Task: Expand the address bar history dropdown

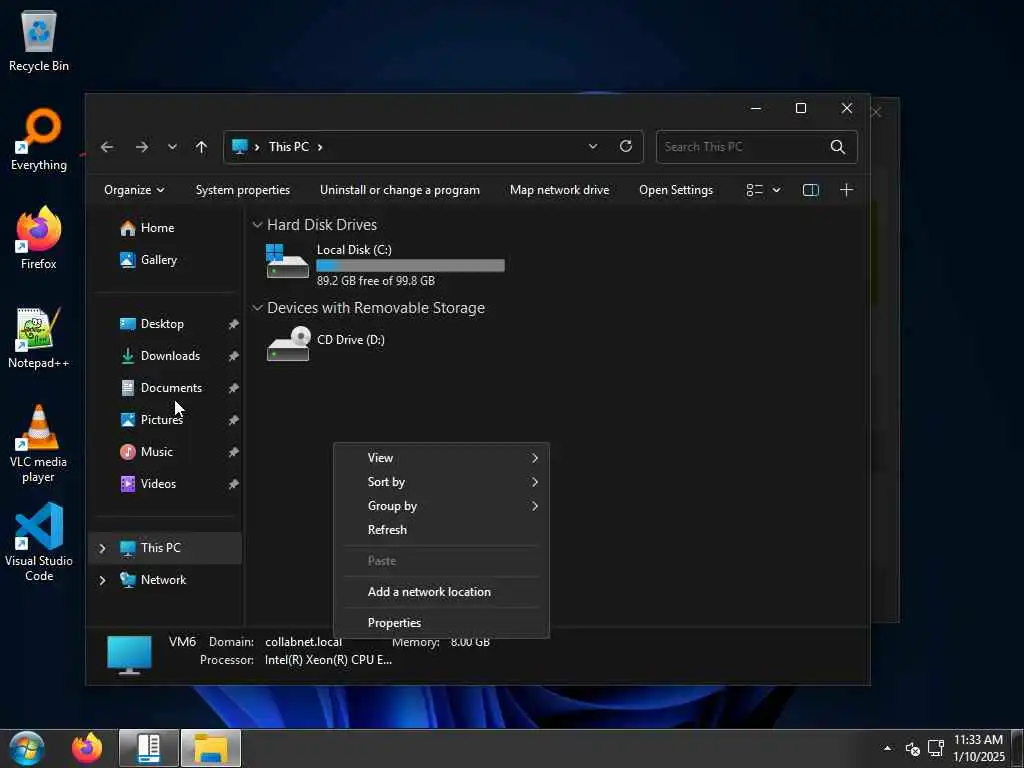Action: 592,146
